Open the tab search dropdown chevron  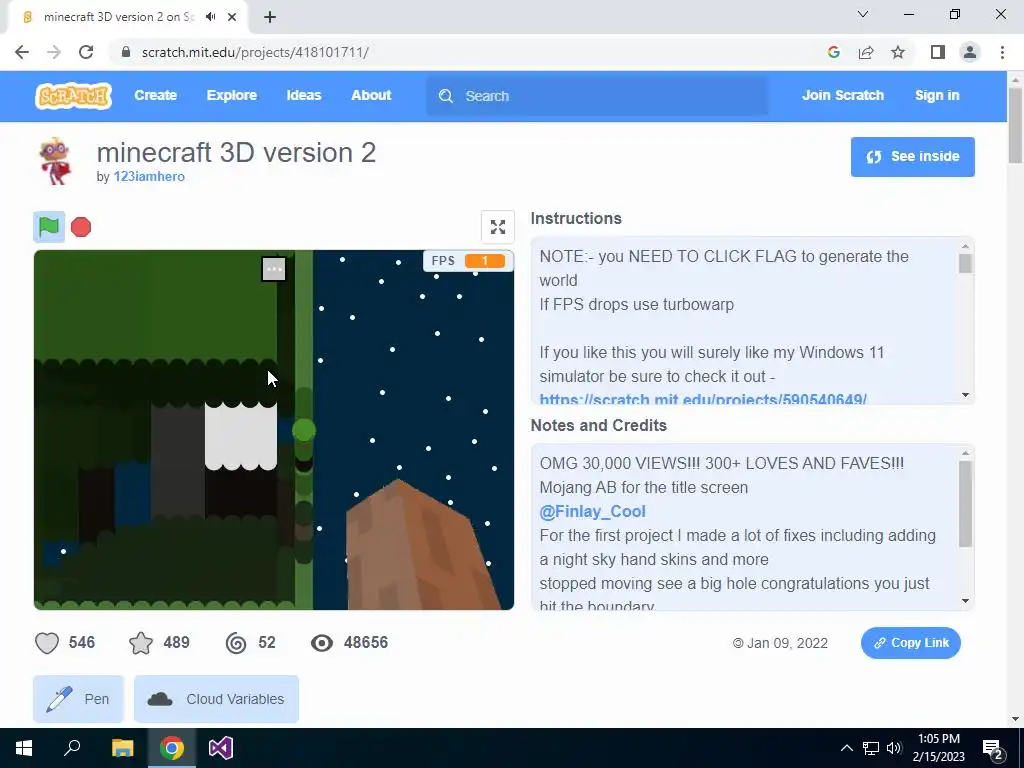(863, 14)
